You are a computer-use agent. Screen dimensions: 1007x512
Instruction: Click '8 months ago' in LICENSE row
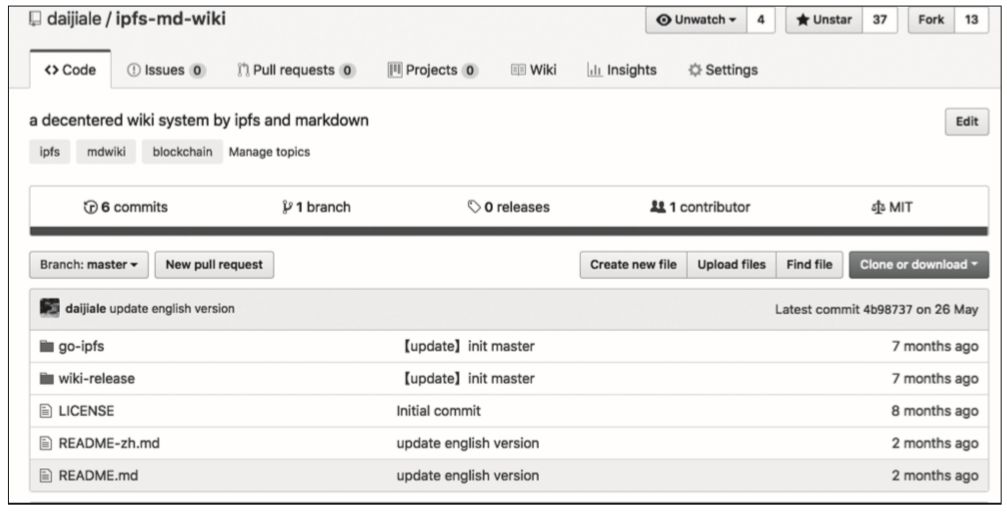[x=934, y=412]
